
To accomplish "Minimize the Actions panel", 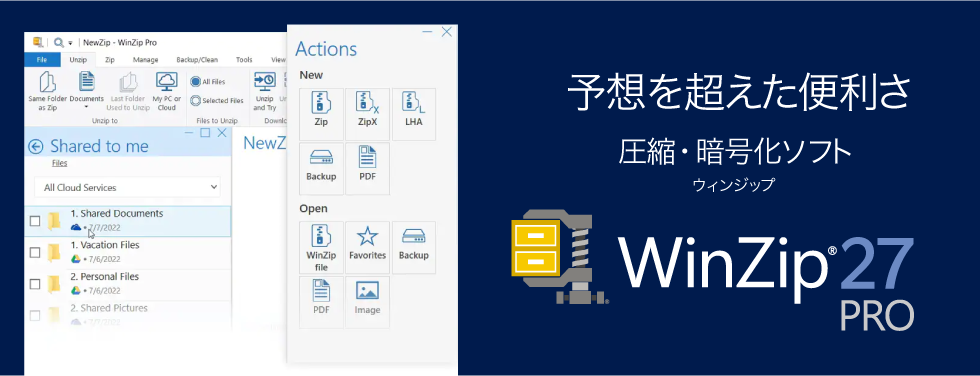I will point(428,31).
